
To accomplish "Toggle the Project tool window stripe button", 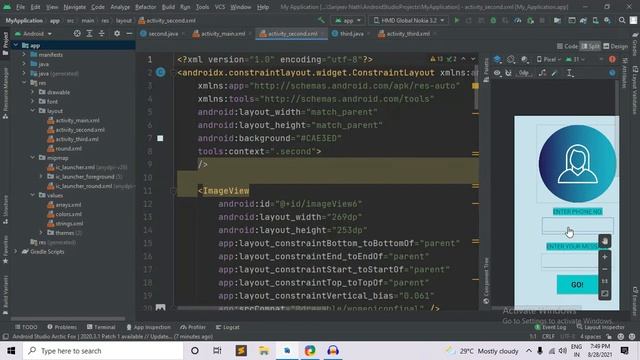I will pos(5,44).
